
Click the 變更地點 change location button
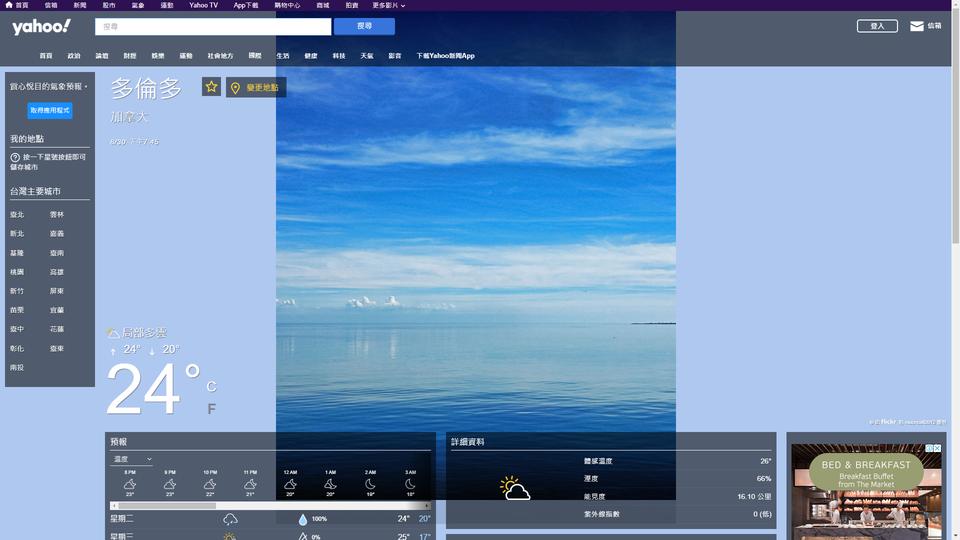click(x=256, y=88)
